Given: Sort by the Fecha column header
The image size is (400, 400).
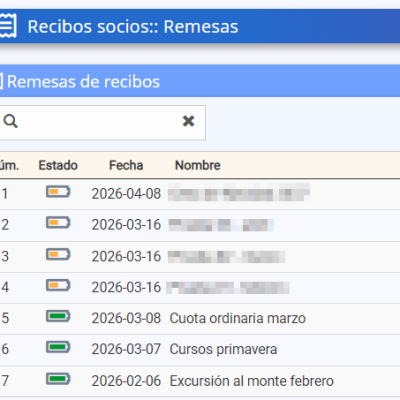Looking at the screenshot, I should pos(126,165).
